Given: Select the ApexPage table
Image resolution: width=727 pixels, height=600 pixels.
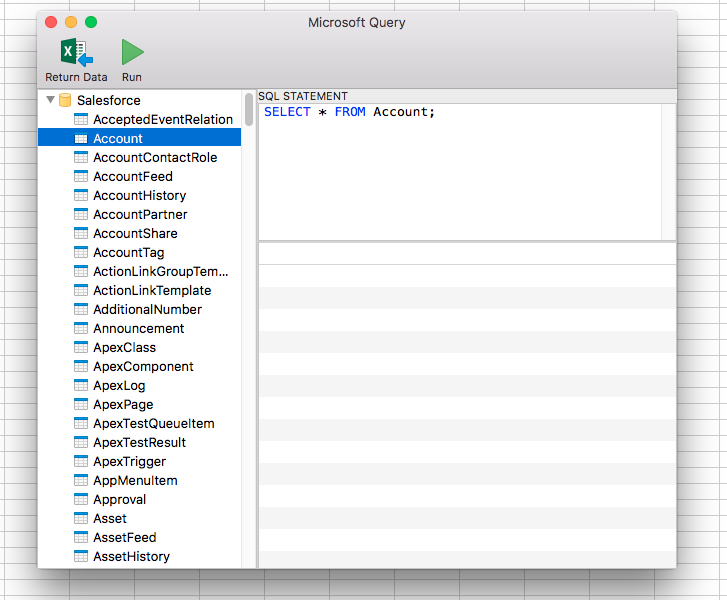Looking at the screenshot, I should (123, 405).
